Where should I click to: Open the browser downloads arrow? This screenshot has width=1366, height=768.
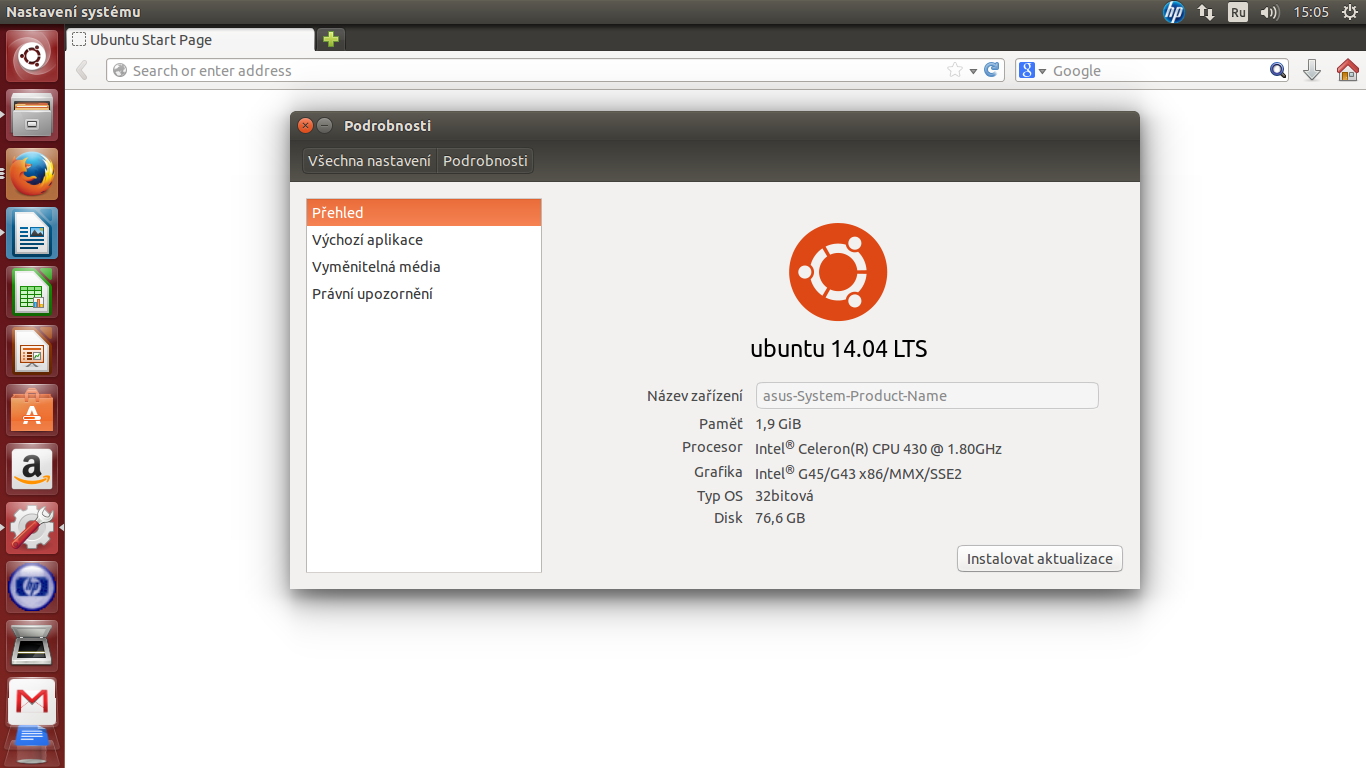1312,70
